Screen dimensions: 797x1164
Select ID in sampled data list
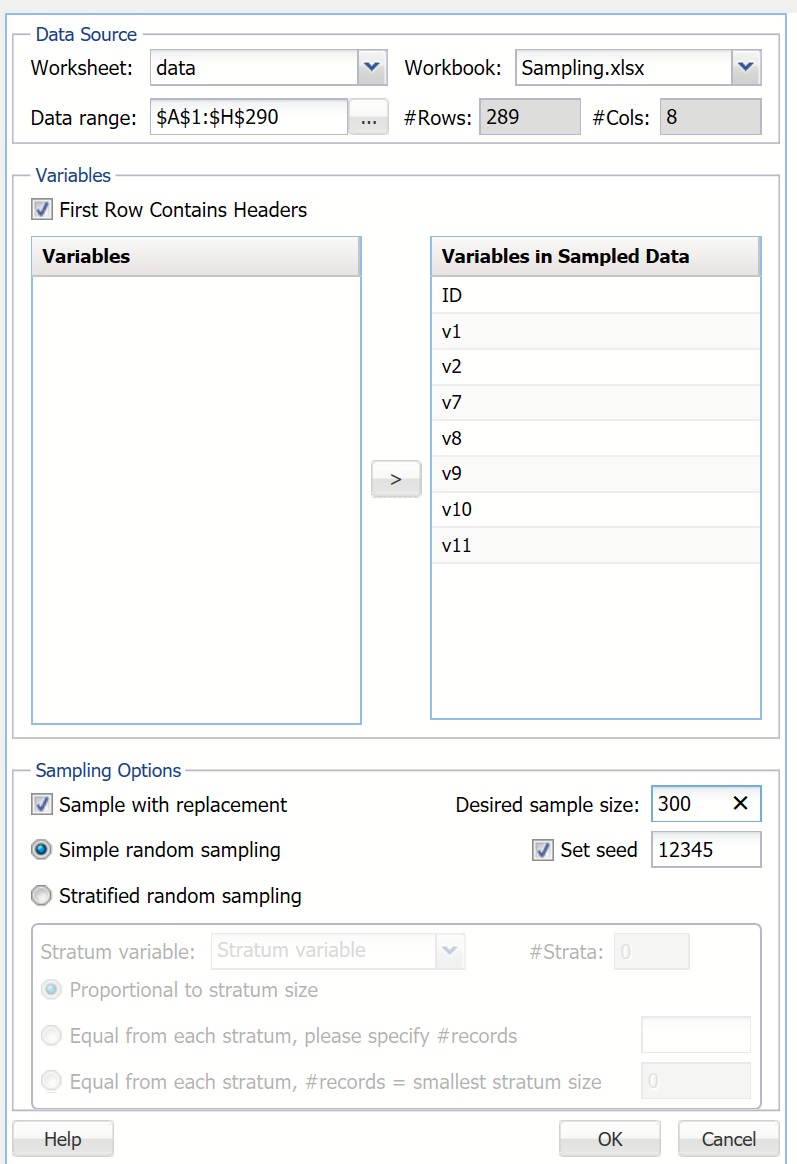click(595, 296)
